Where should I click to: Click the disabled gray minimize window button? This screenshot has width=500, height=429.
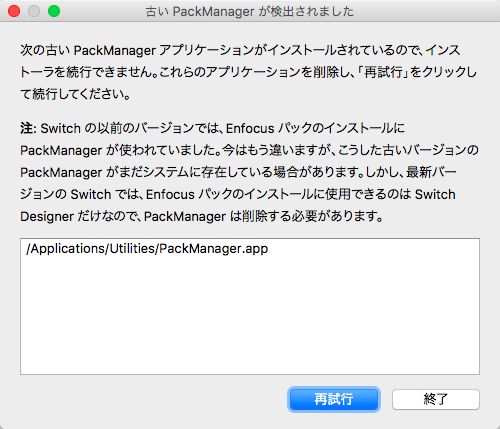34,11
